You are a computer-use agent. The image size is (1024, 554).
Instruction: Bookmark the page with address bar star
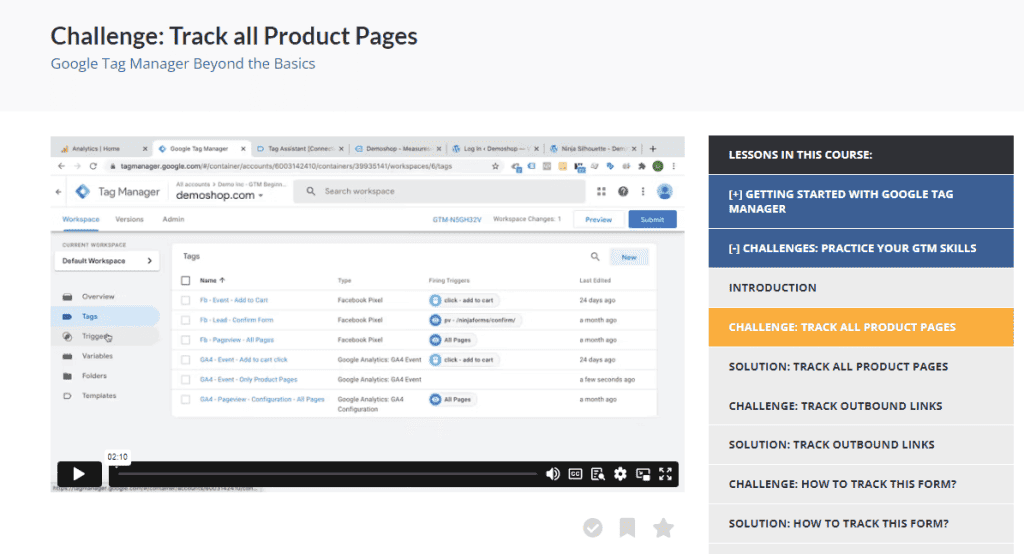(x=496, y=167)
